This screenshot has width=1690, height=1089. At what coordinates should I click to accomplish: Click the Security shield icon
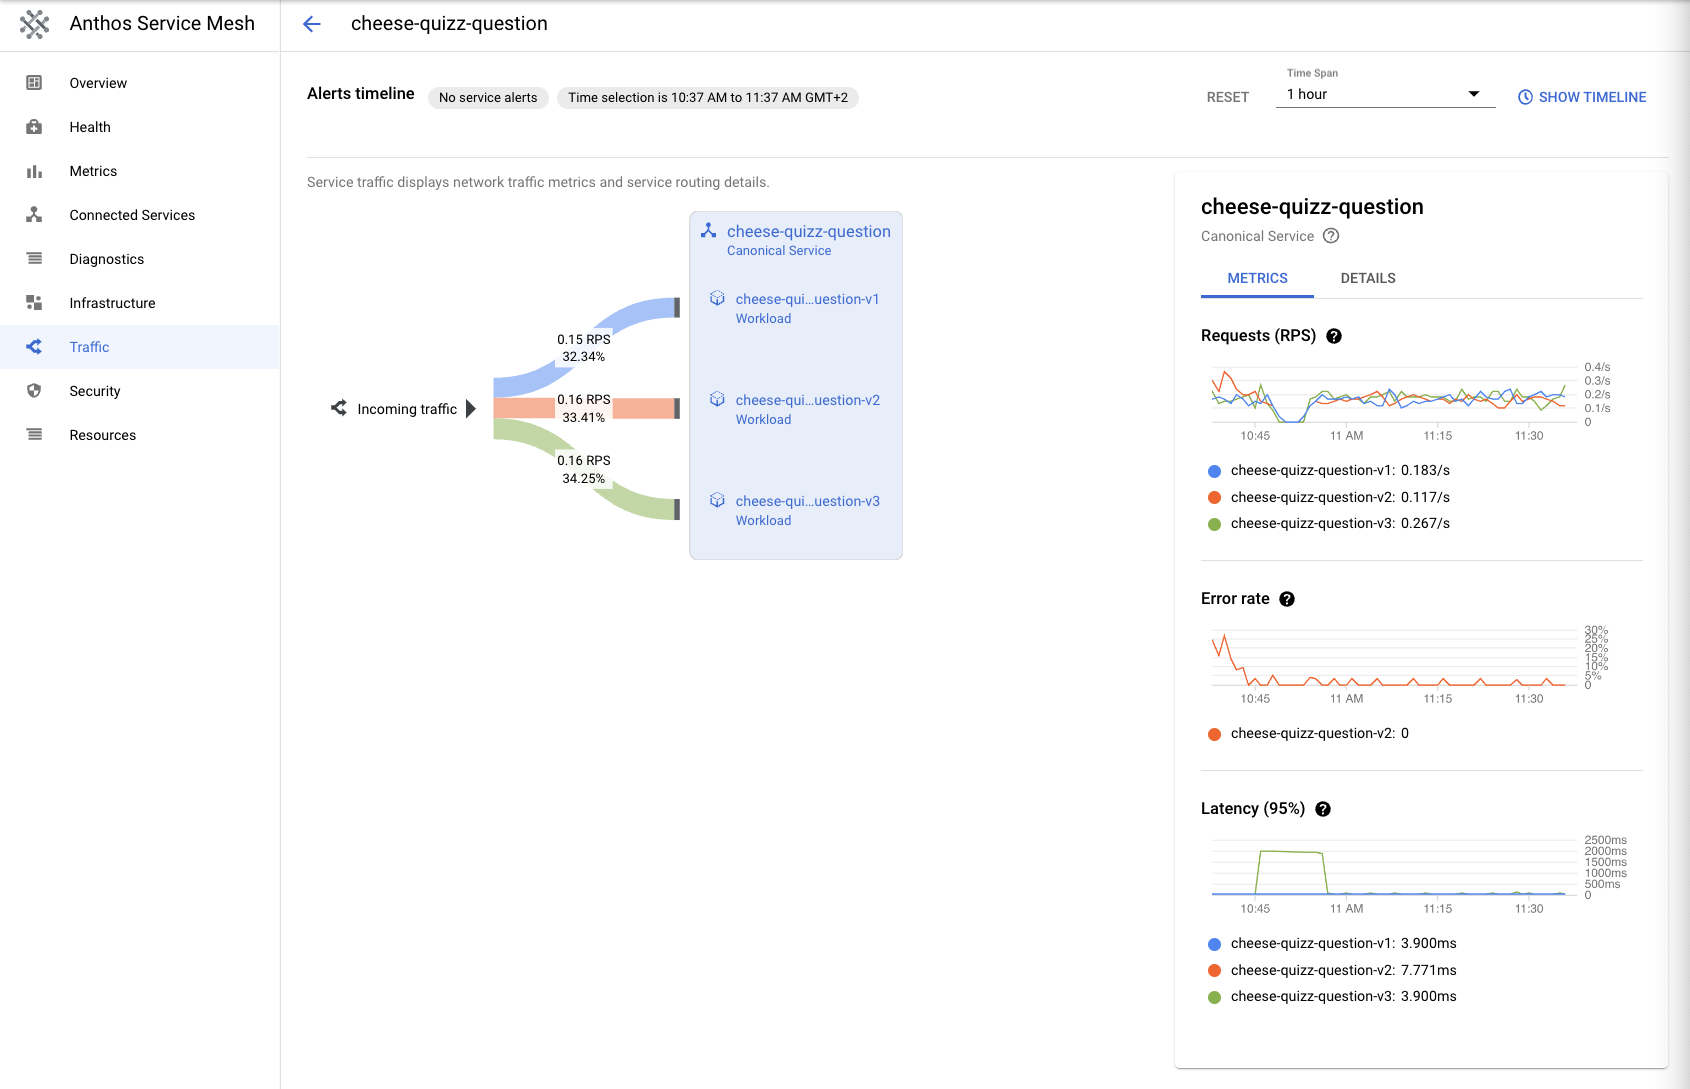click(34, 391)
